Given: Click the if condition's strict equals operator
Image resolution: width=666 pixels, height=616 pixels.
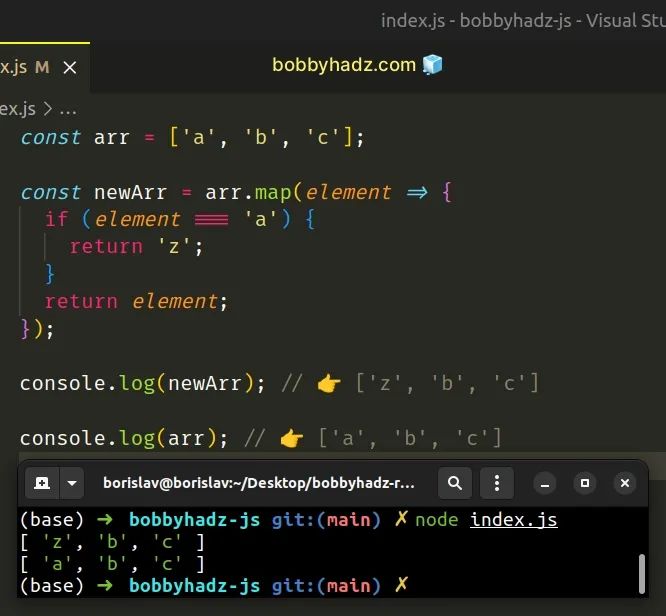Looking at the screenshot, I should coord(211,220).
